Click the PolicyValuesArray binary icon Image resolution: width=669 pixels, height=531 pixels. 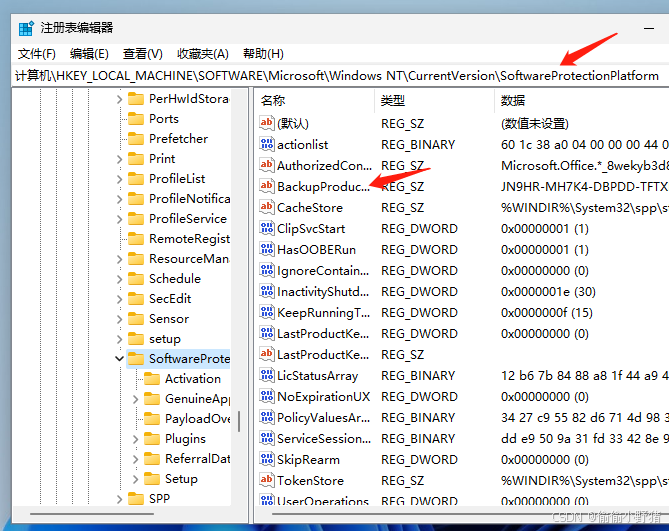(x=267, y=417)
